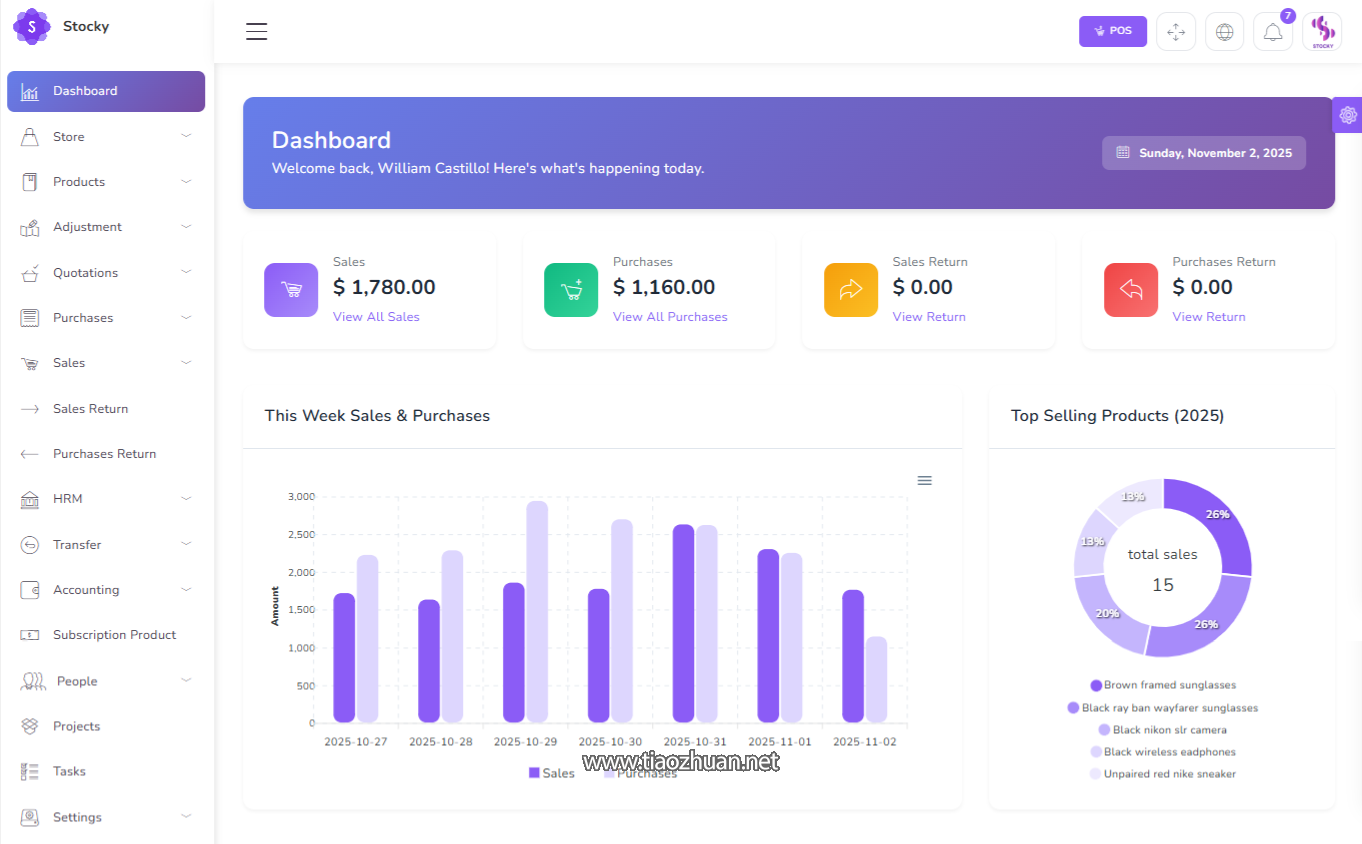Click the green Purchases cart icon

(570, 289)
